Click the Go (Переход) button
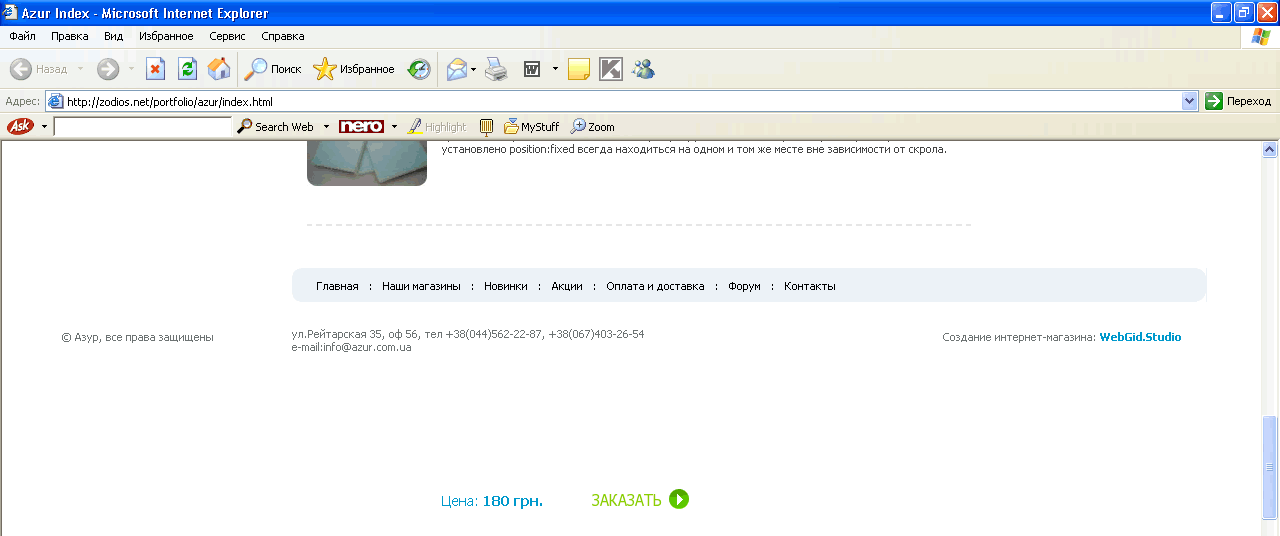This screenshot has height=536, width=1280. click(1238, 101)
